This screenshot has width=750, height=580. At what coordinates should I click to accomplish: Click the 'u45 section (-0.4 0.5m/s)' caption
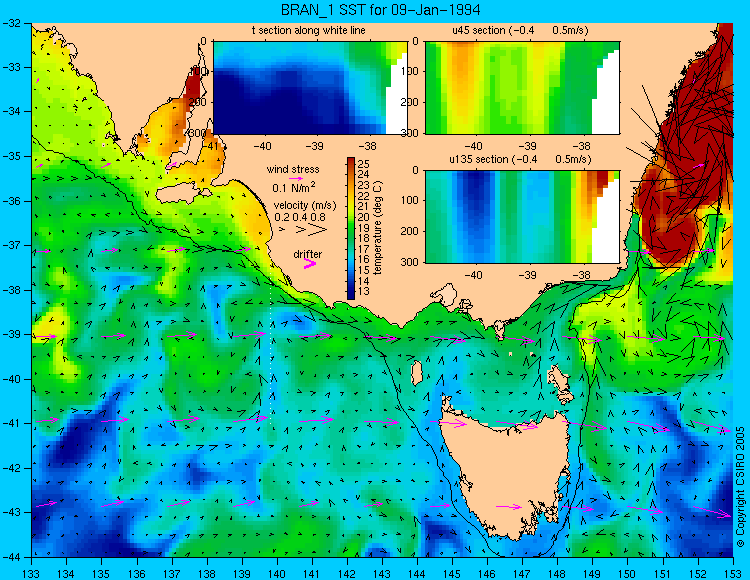pos(520,30)
